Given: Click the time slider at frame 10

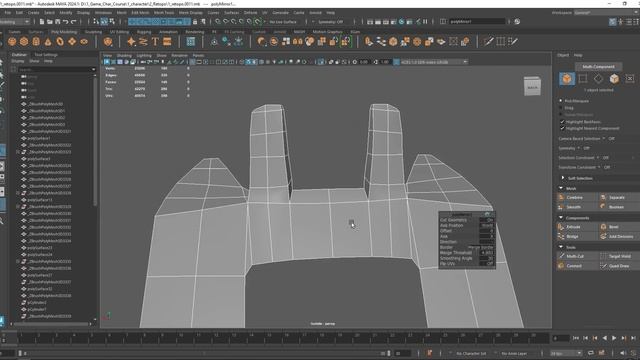Looking at the screenshot, I should pyautogui.click(x=181, y=338).
